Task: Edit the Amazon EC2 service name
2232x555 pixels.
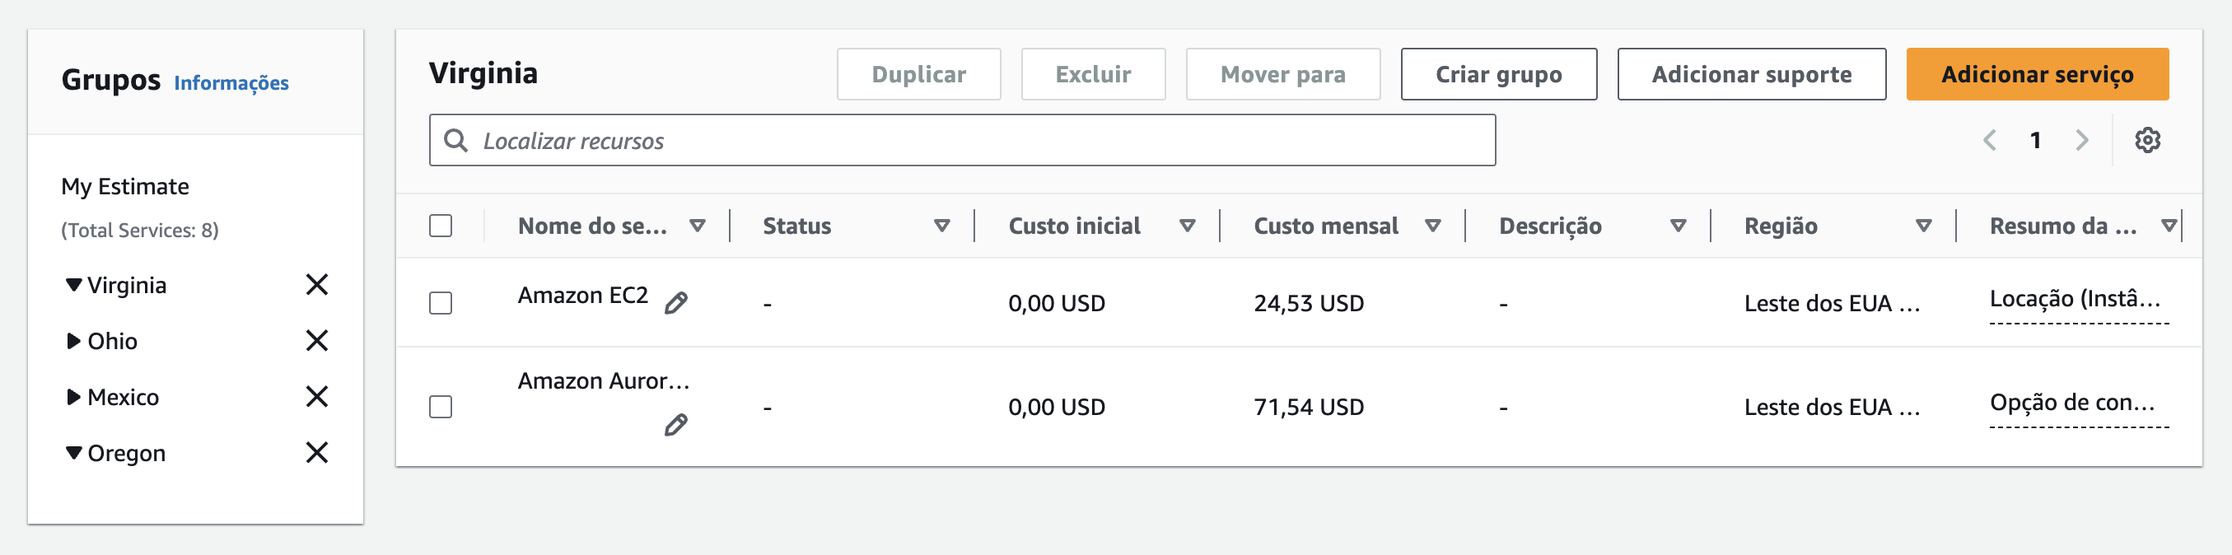Action: pyautogui.click(x=676, y=303)
